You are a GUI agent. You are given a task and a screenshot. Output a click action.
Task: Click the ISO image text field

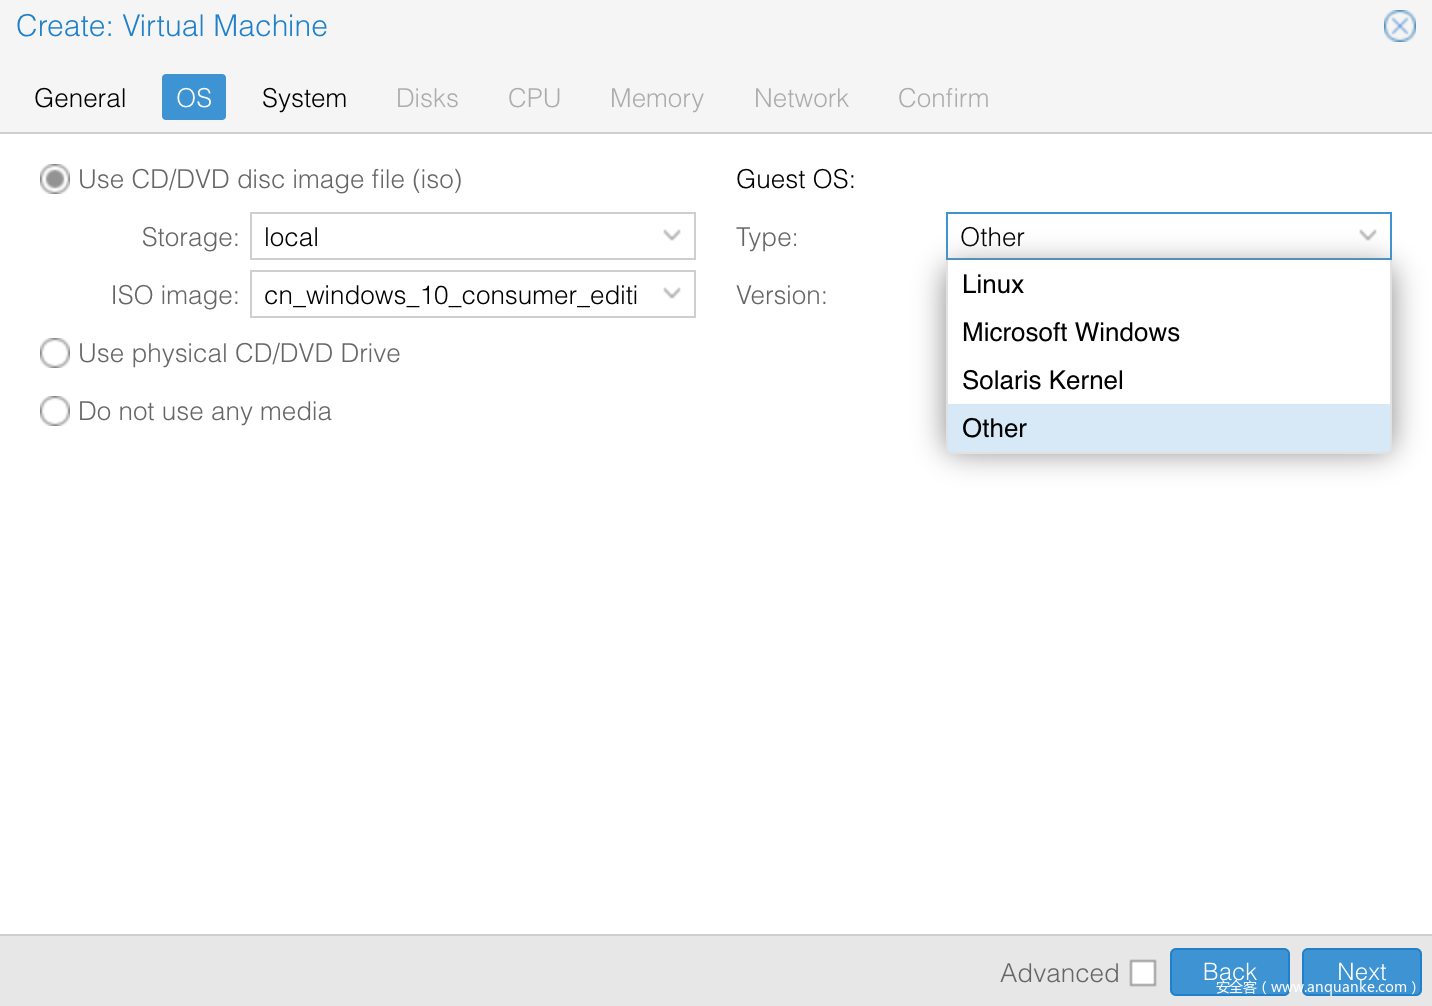[x=450, y=295]
